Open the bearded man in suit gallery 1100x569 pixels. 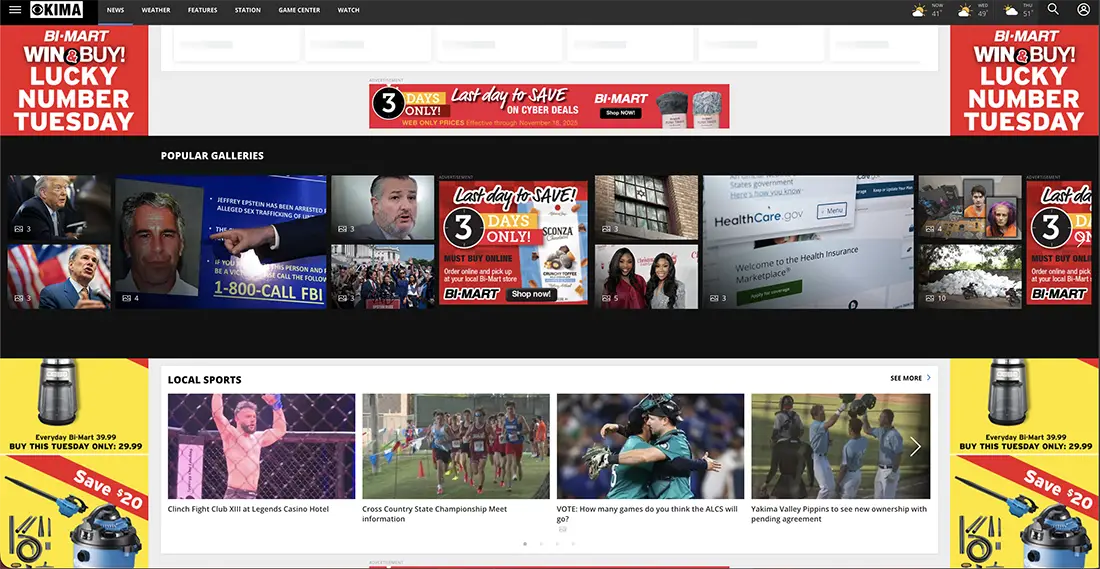pyautogui.click(x=382, y=208)
